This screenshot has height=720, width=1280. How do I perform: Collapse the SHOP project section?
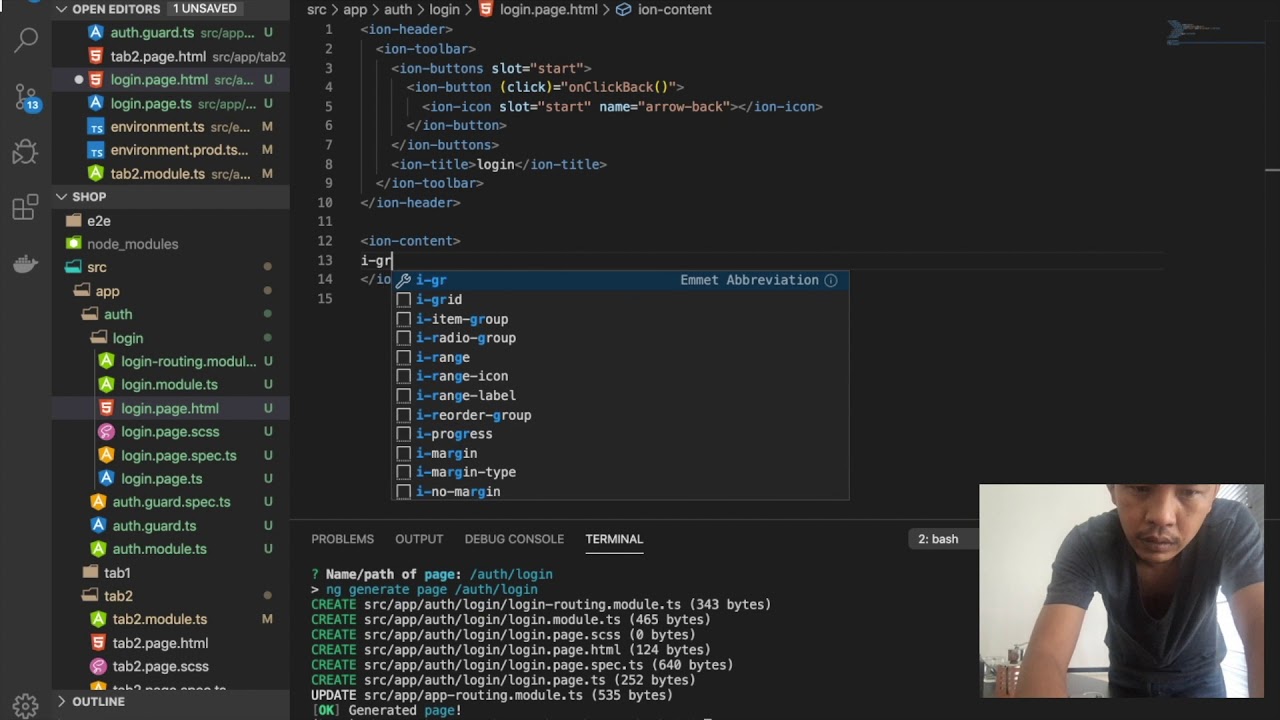coord(62,197)
